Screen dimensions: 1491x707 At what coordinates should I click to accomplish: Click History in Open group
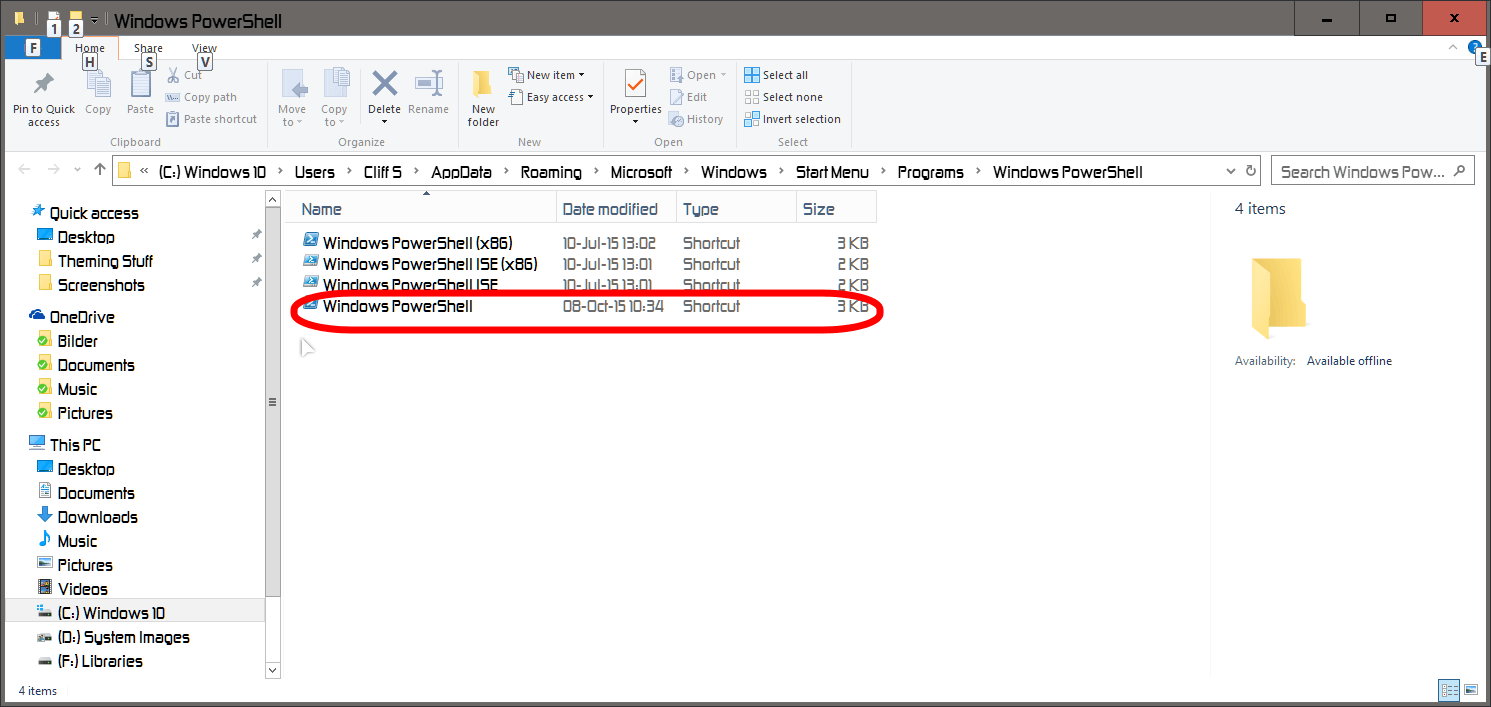696,119
